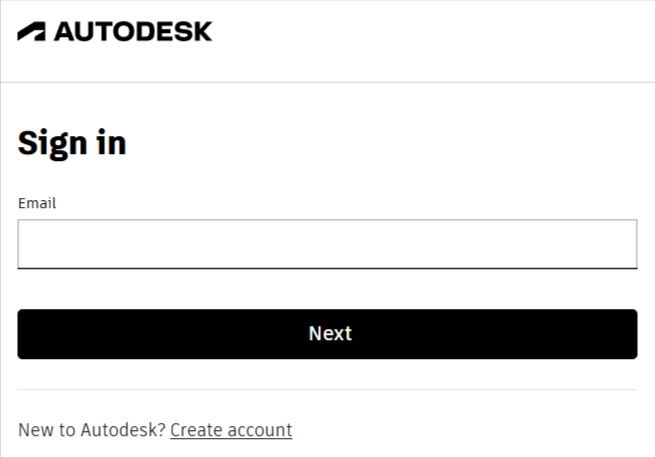
Task: Select the Autodesk brand logo at top
Action: [x=115, y=32]
